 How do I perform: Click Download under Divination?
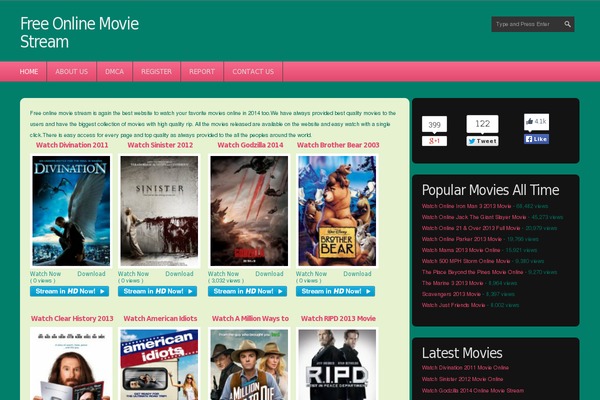pyautogui.click(x=91, y=274)
